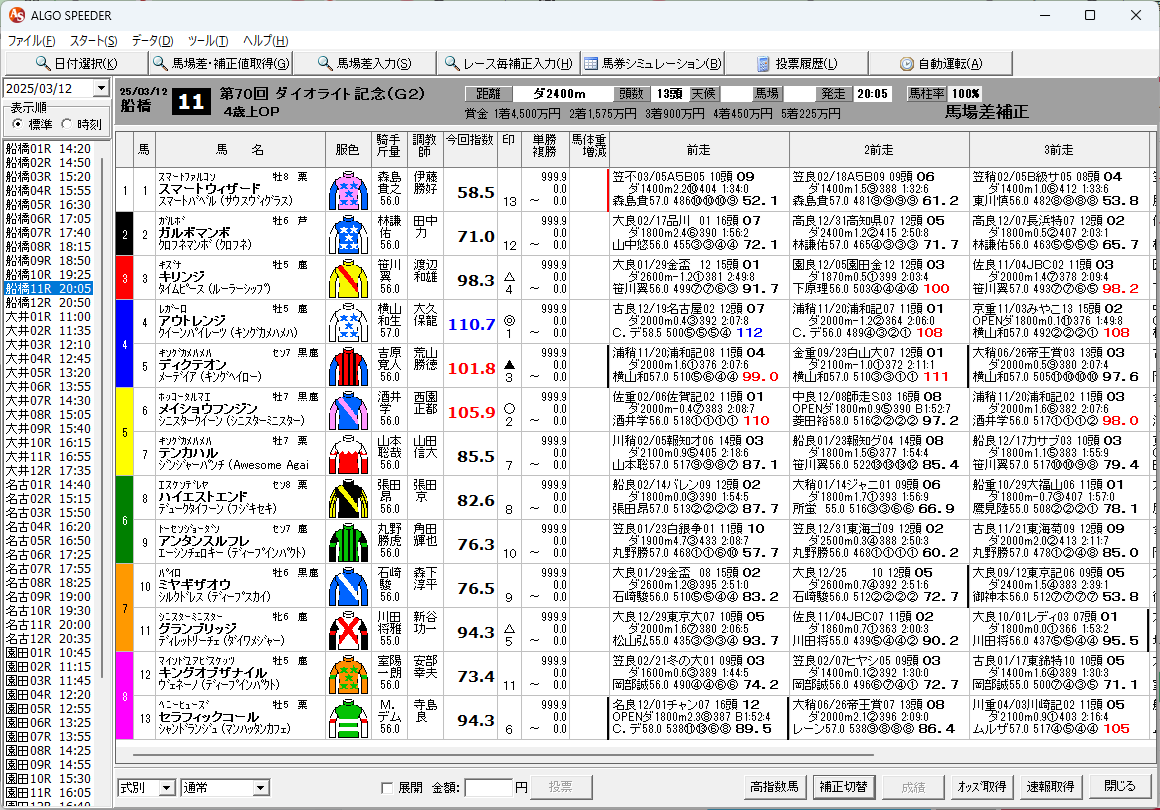Open the スタート(S) menu

coord(93,41)
